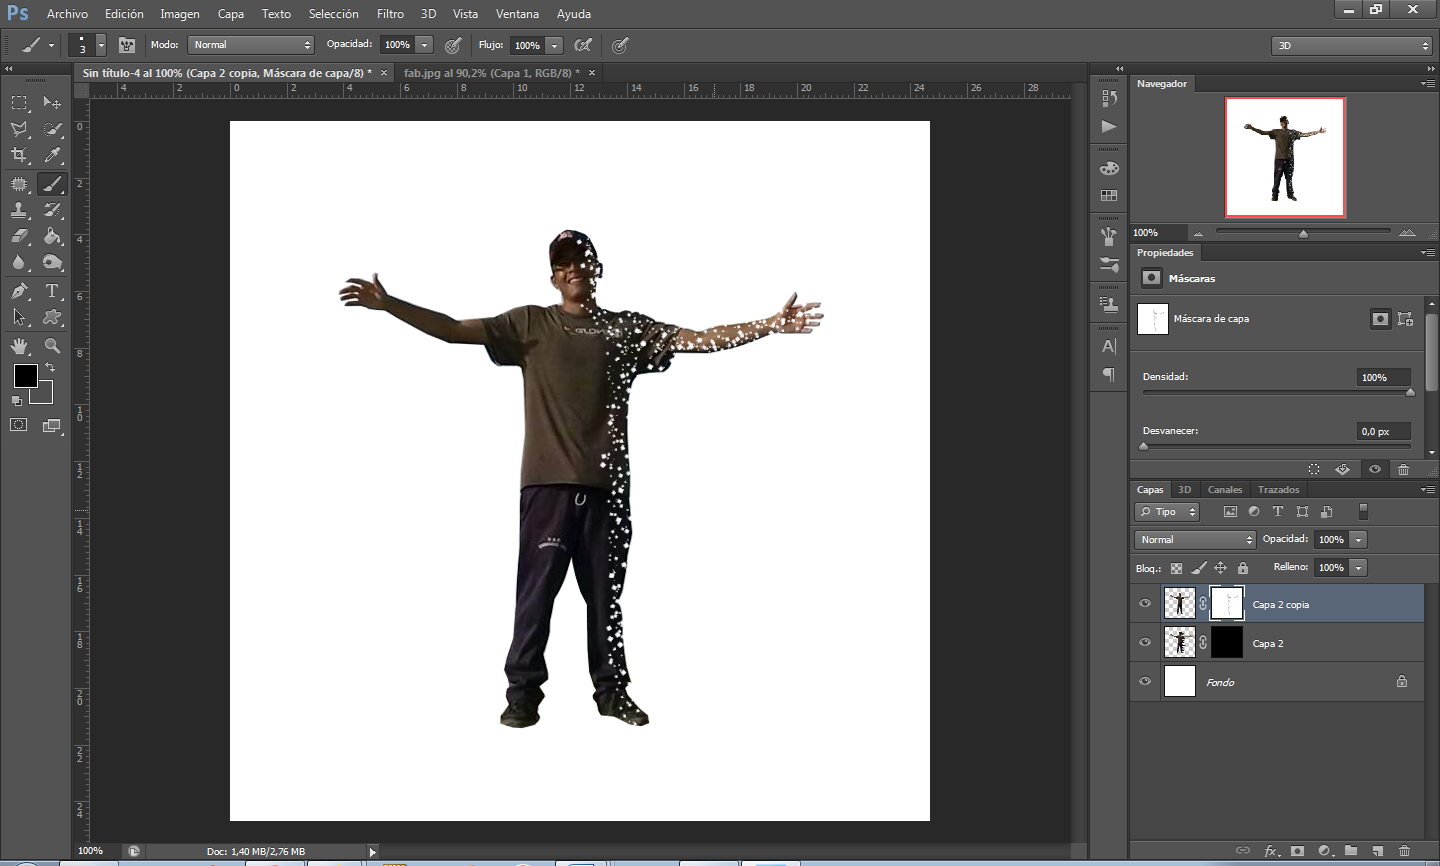Hide the Capa 2 layer

(1145, 643)
